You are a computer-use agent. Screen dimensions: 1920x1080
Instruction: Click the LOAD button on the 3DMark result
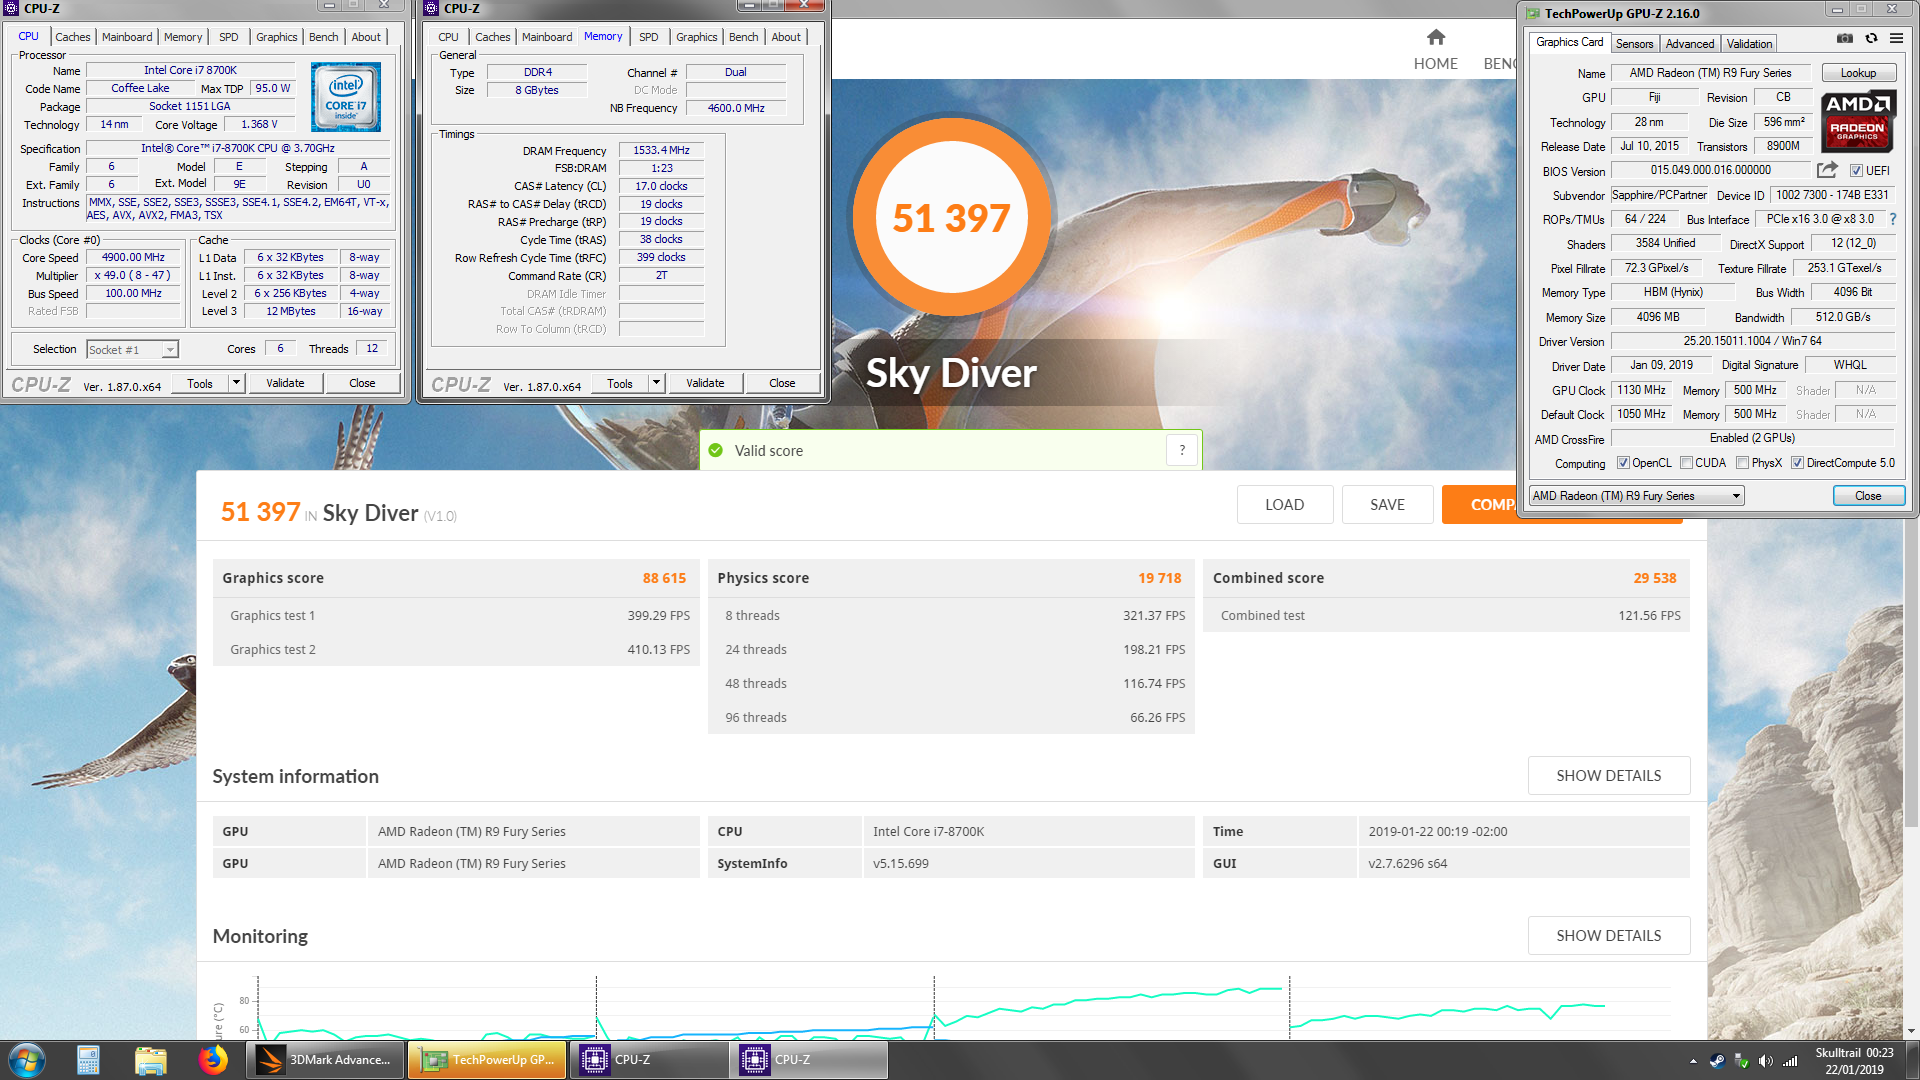(1284, 504)
